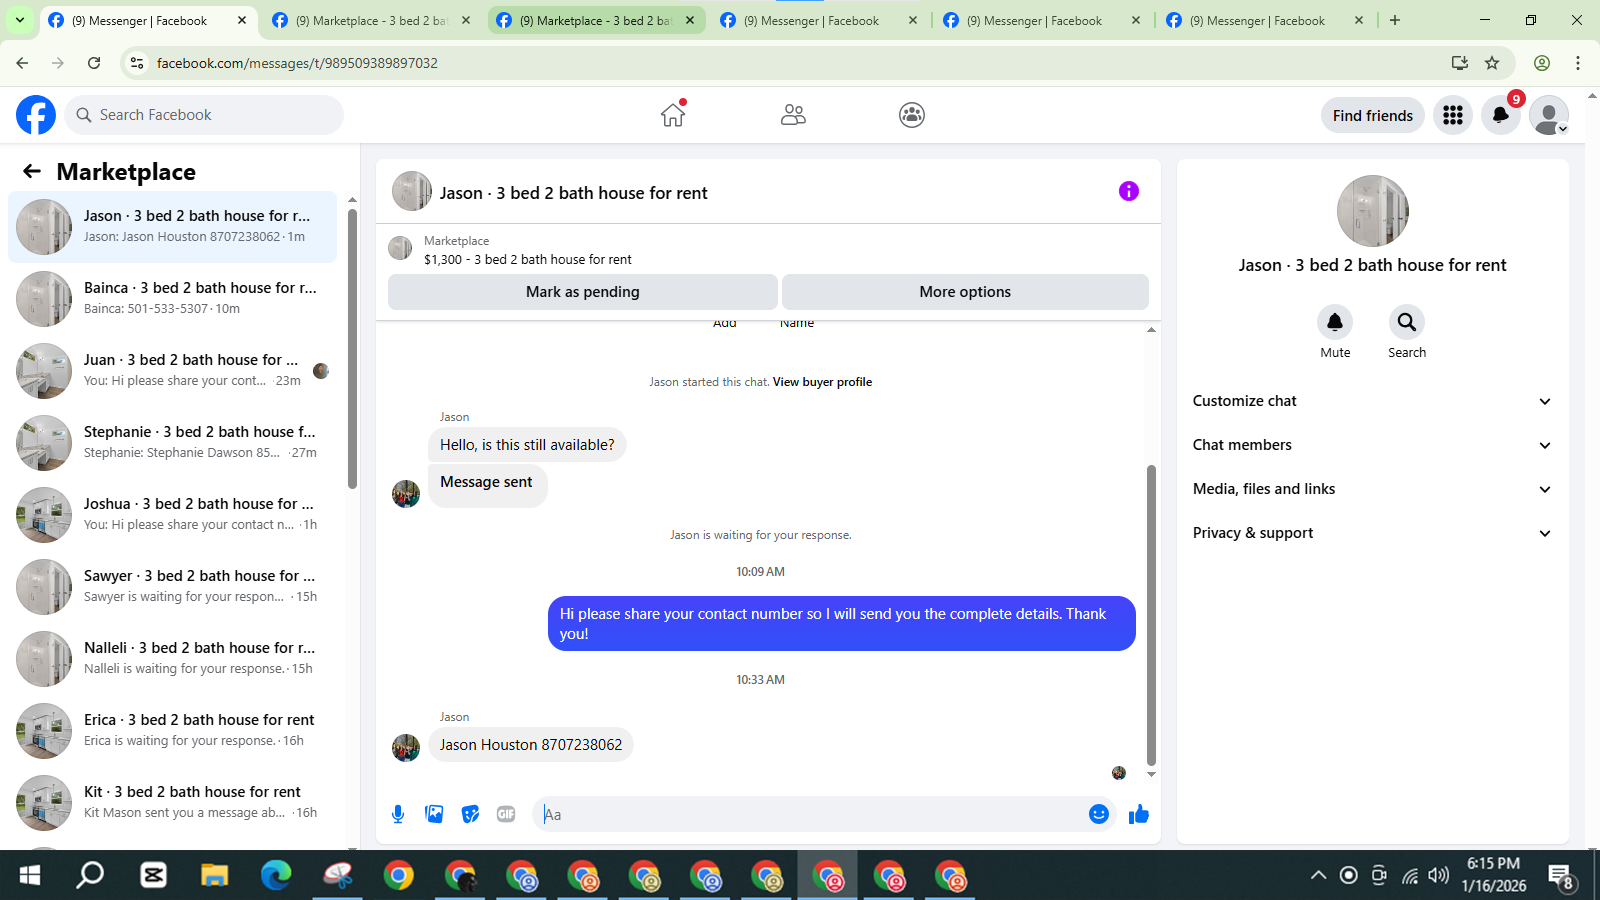1600x900 pixels.
Task: Open Chrome menu three dots
Action: (x=1578, y=63)
